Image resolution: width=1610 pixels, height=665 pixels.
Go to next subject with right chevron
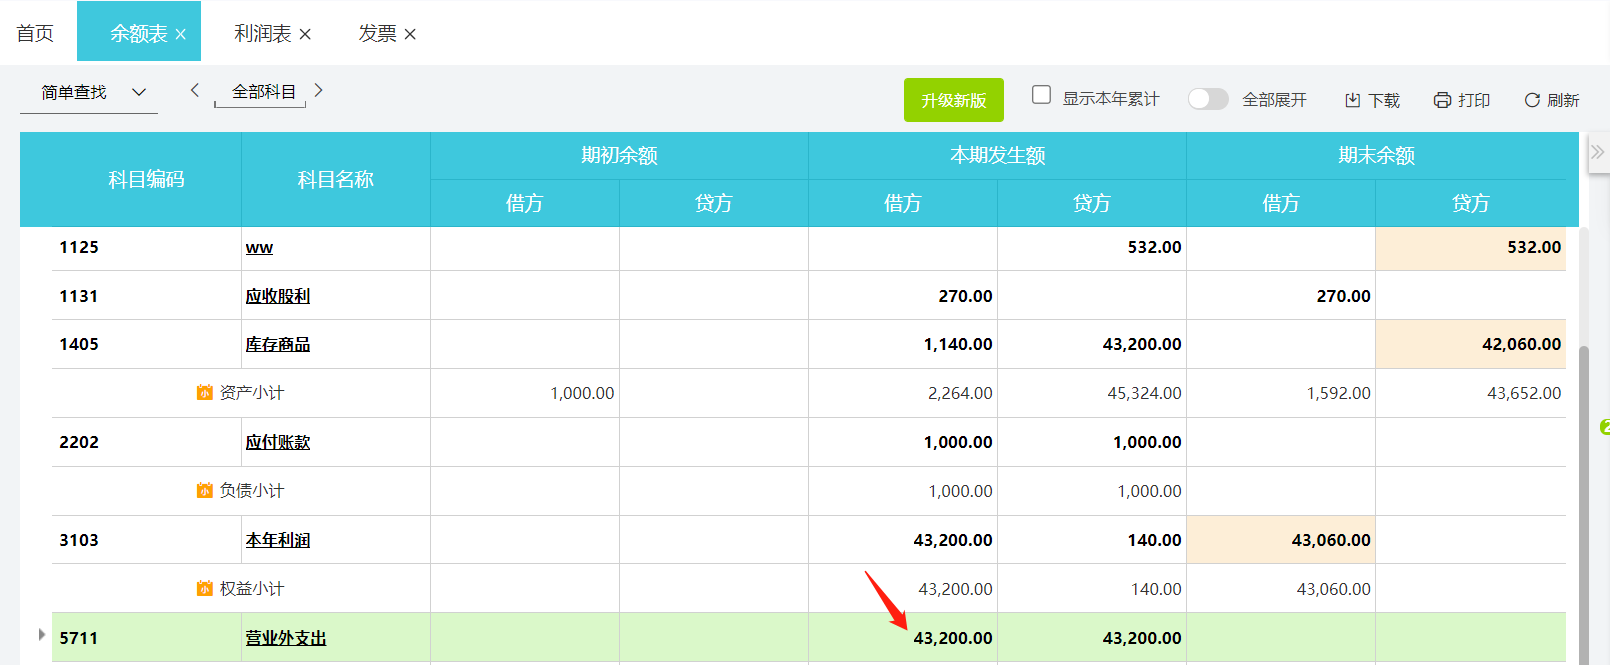click(x=319, y=90)
